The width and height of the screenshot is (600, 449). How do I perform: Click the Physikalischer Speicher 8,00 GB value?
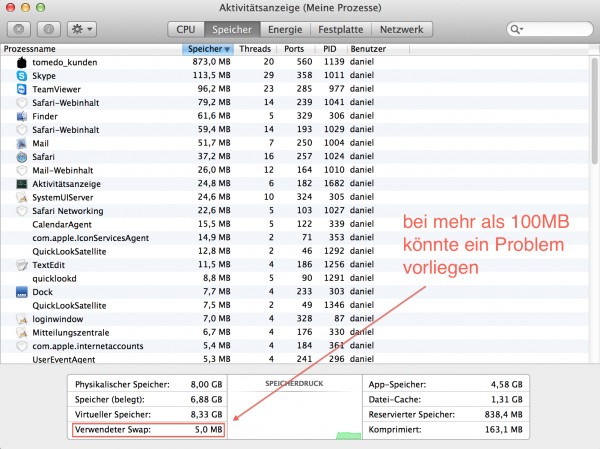[x=206, y=384]
